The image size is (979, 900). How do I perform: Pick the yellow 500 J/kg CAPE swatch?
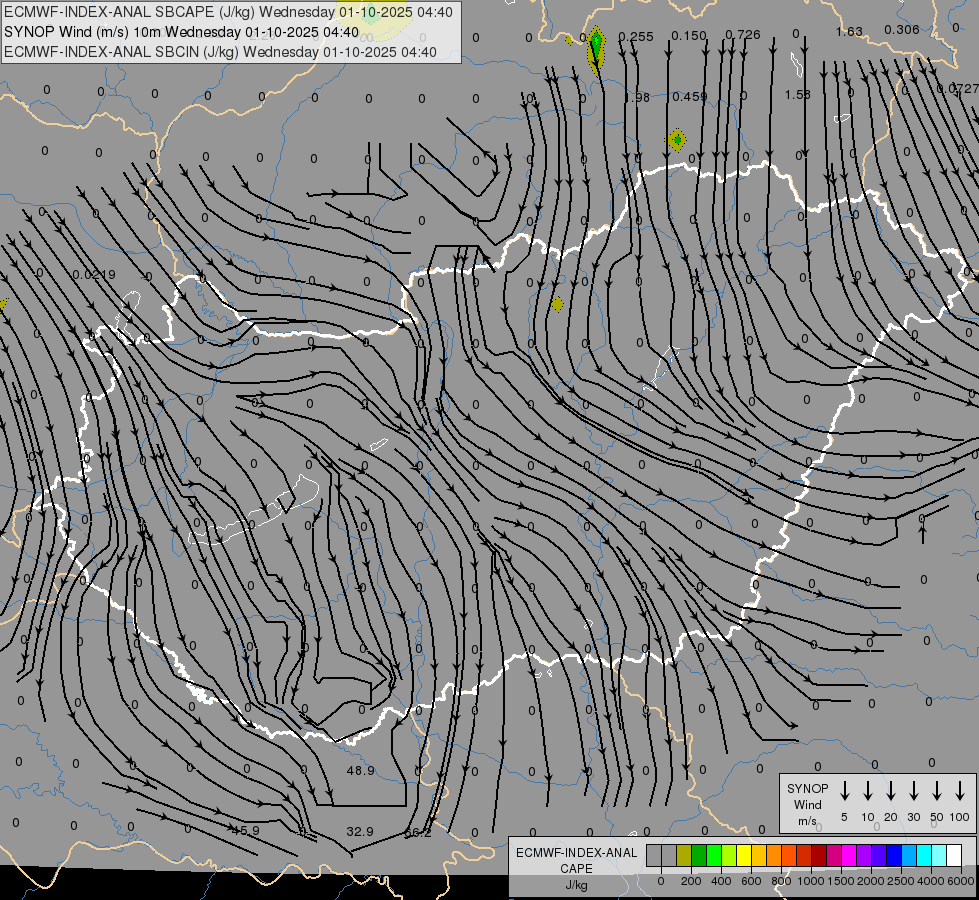click(x=745, y=856)
